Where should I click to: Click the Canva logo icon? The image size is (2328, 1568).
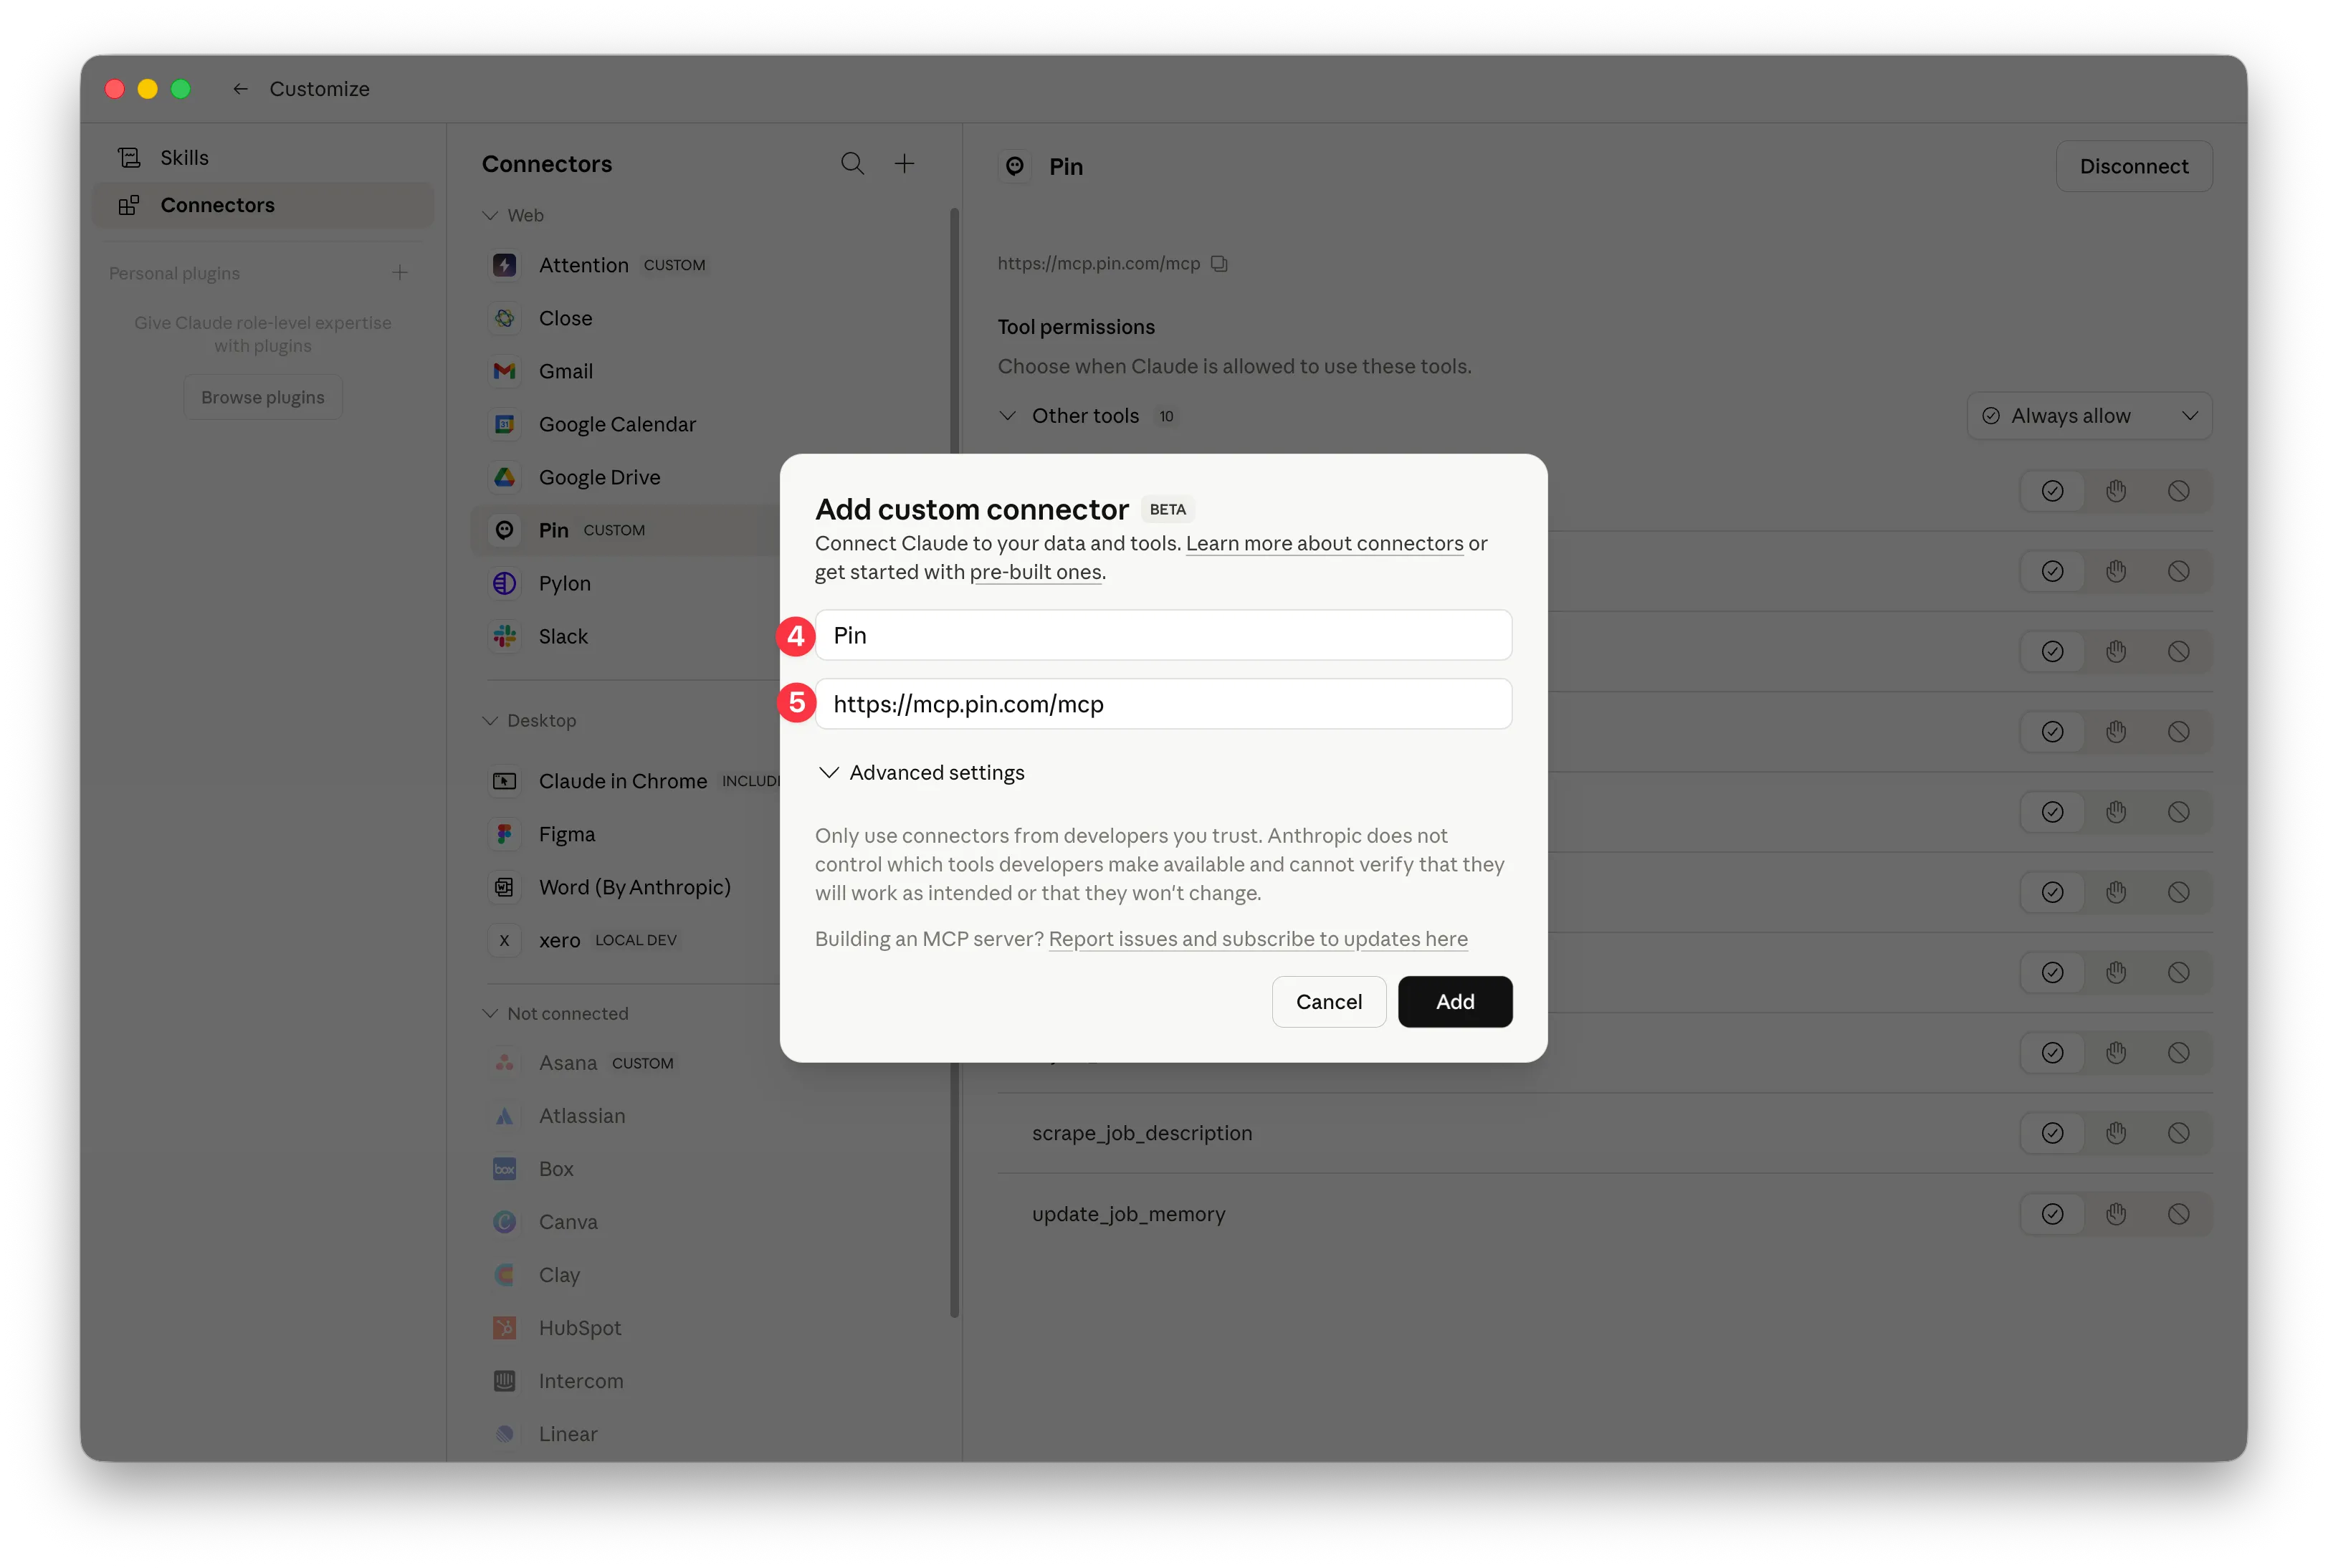click(505, 1222)
